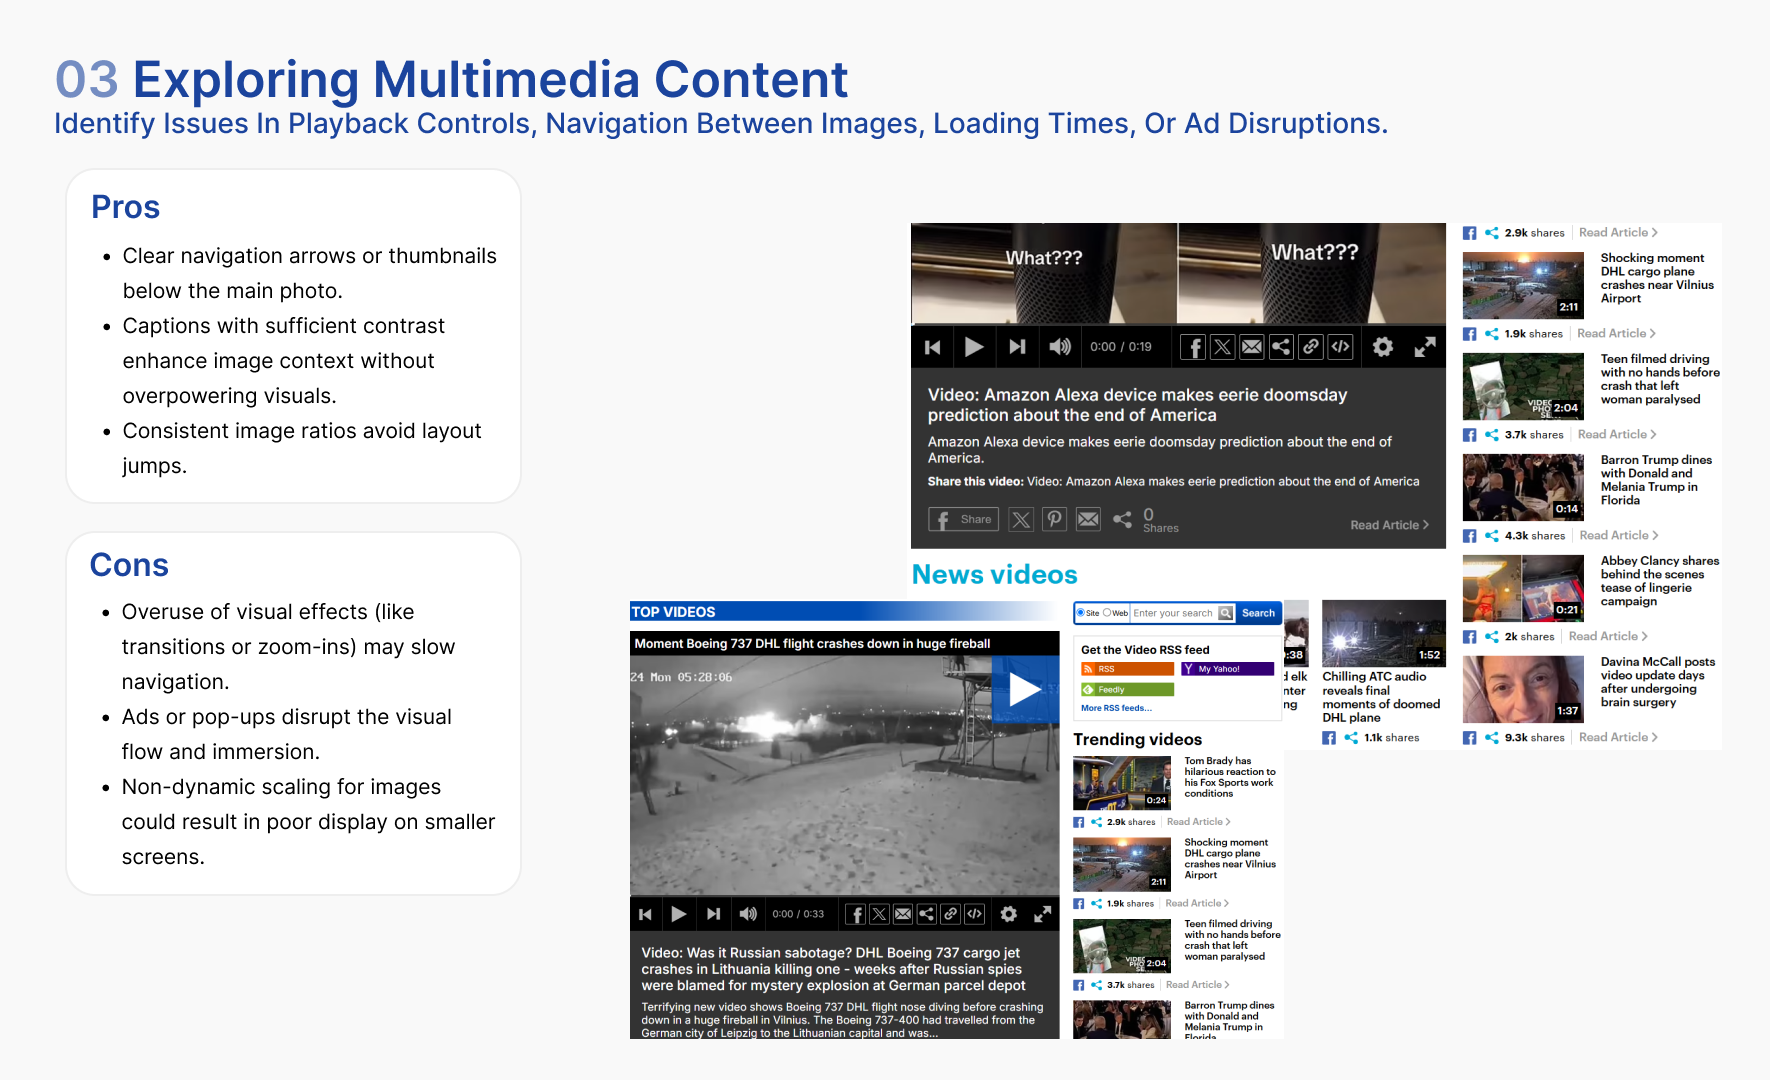
Task: Share Boeing 737 video on X from player
Action: point(879,914)
